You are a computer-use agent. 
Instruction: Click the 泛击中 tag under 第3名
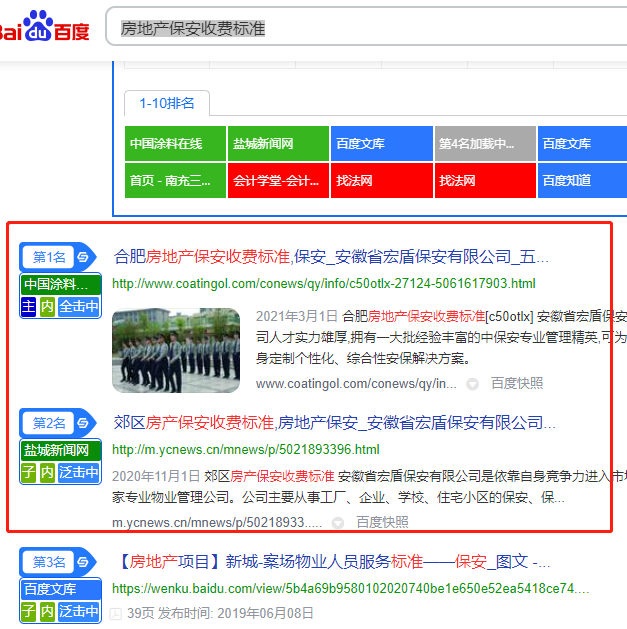79,611
